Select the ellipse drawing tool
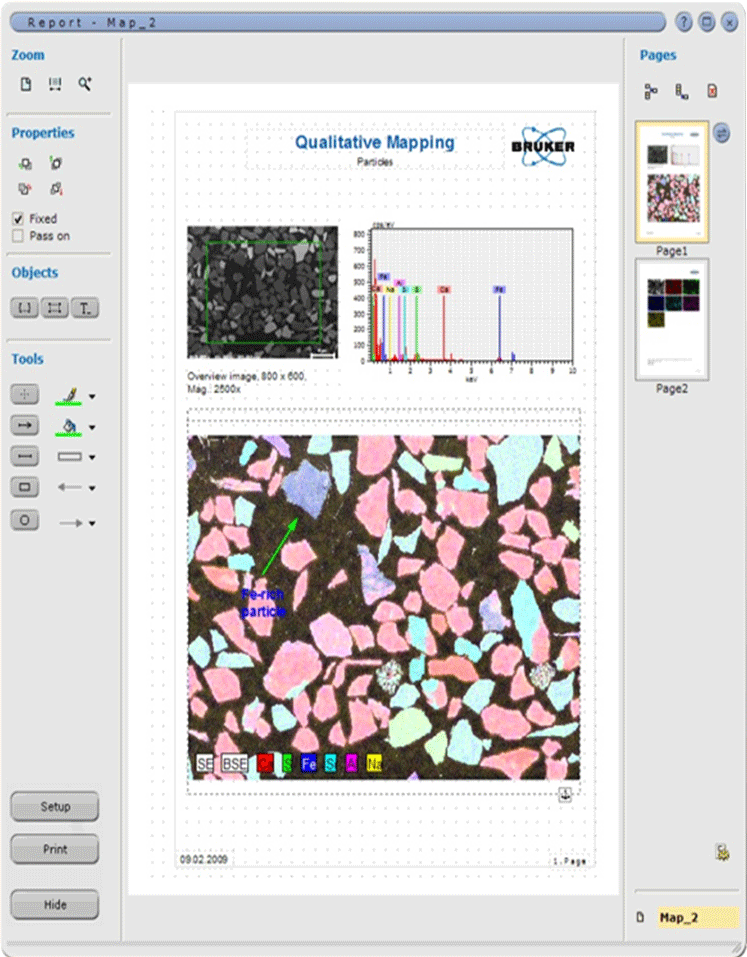747x957 pixels. pos(24,520)
